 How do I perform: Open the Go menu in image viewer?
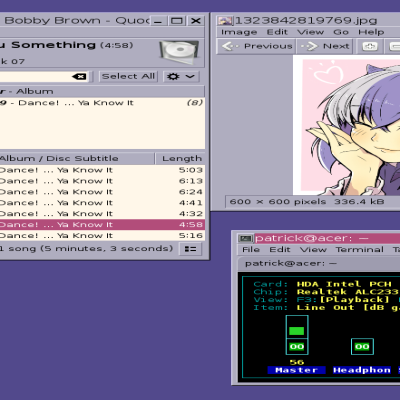[341, 32]
